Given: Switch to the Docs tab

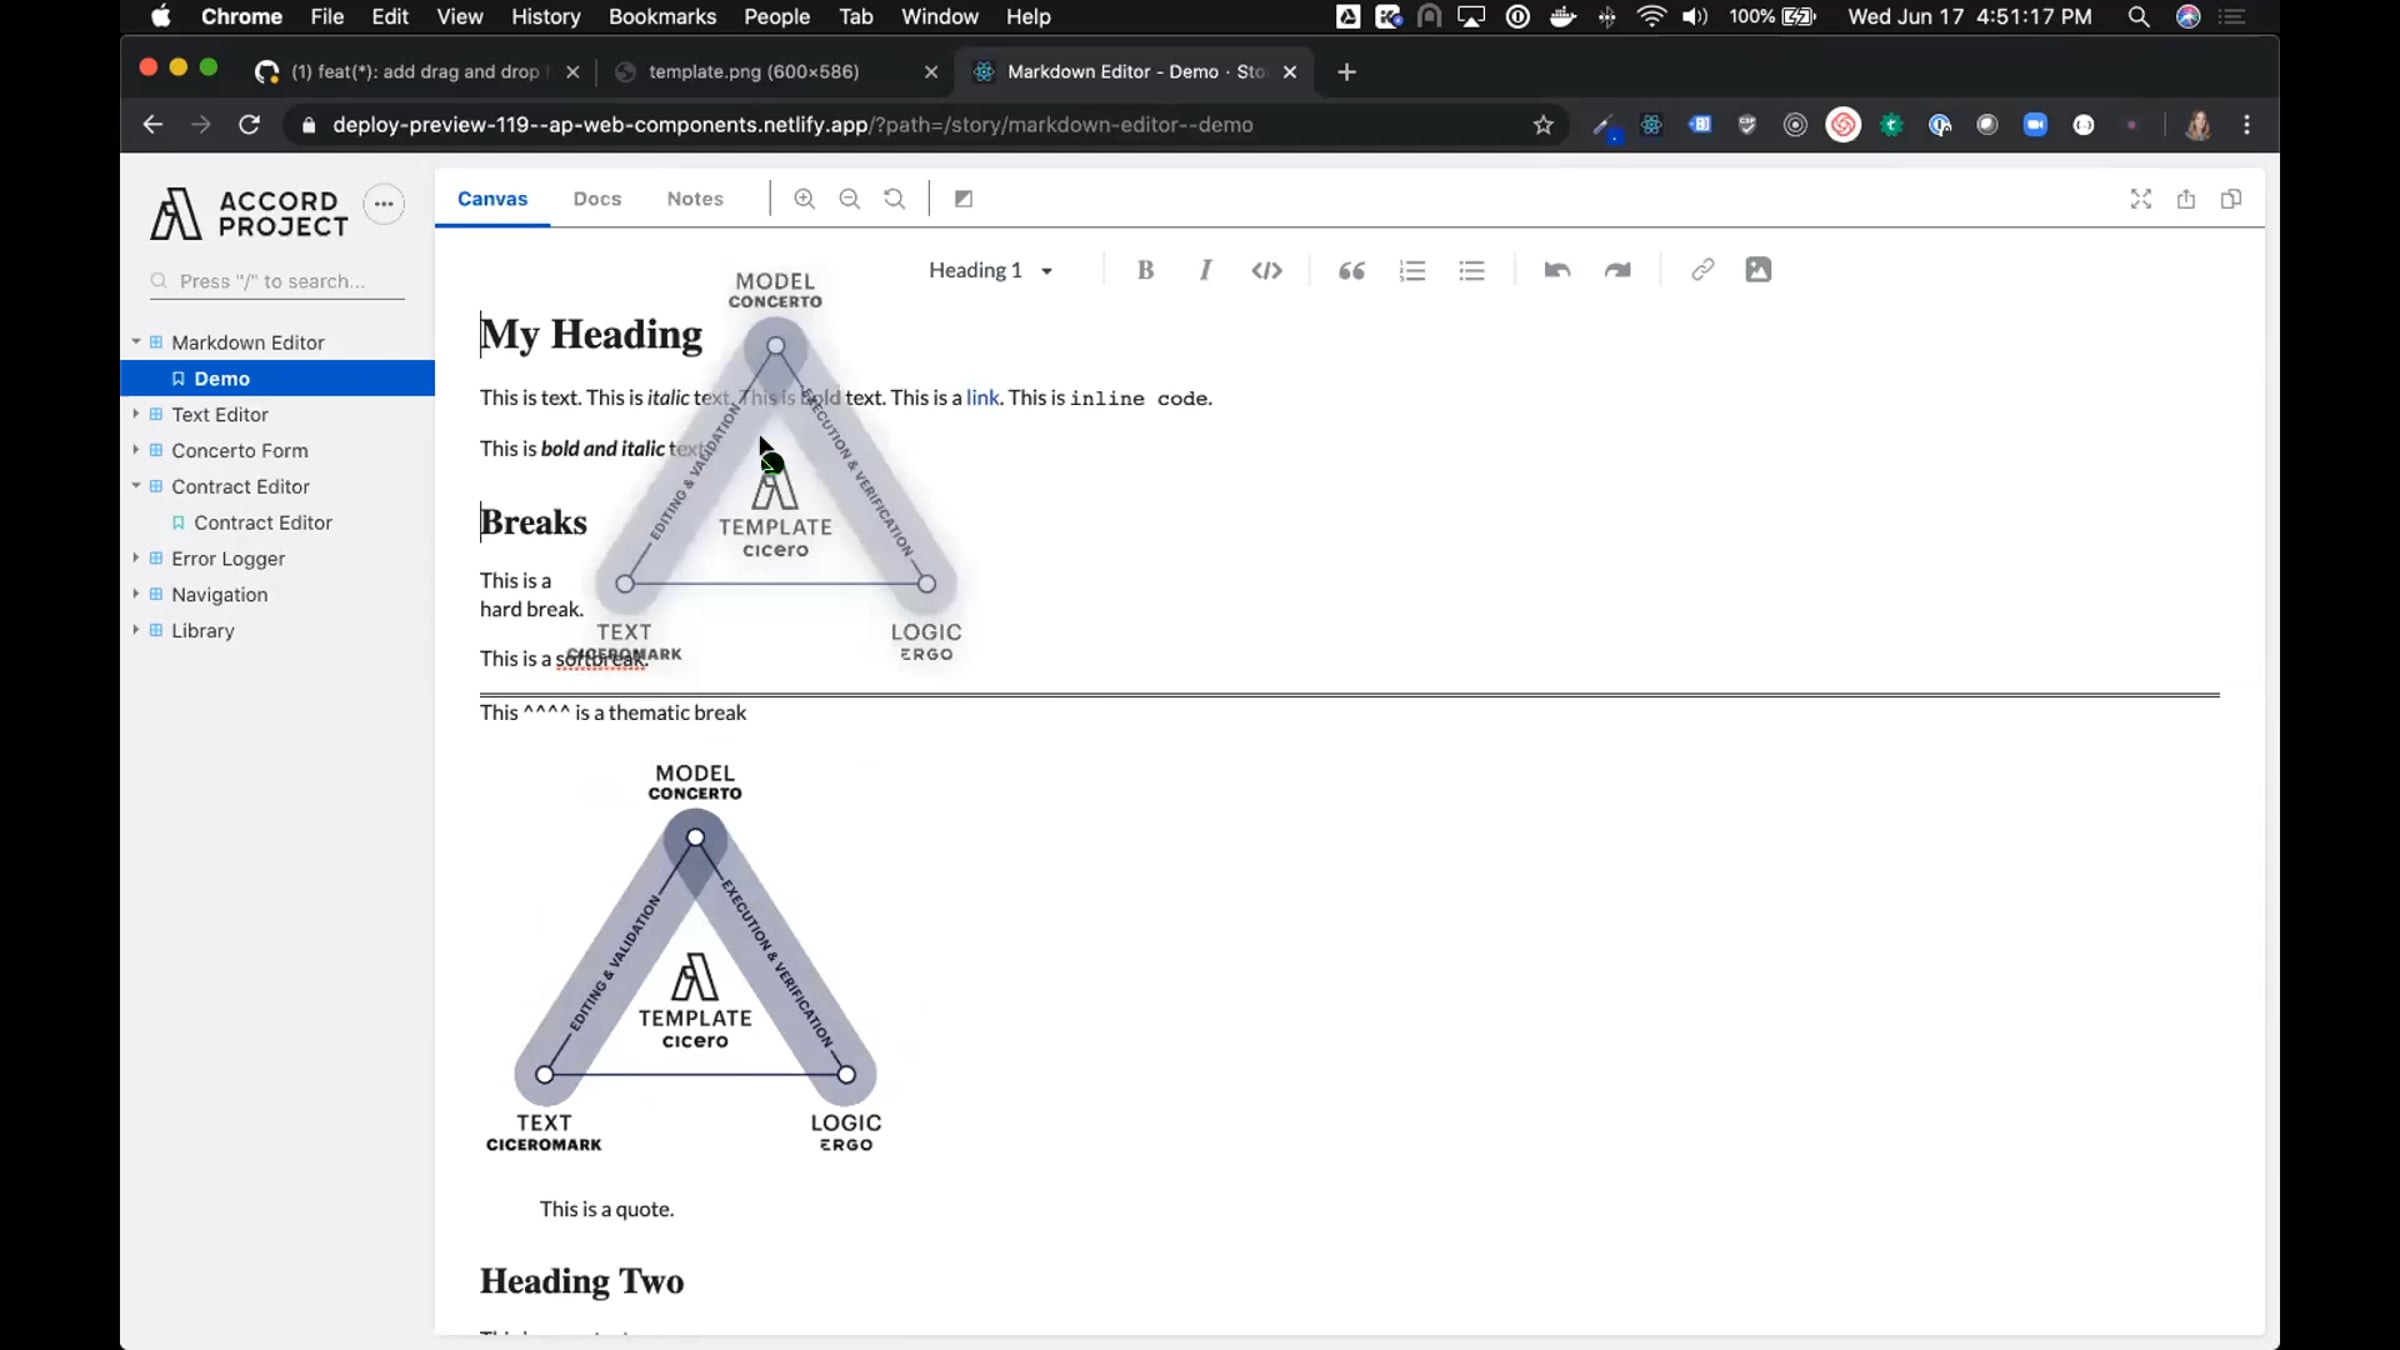Looking at the screenshot, I should tap(597, 199).
